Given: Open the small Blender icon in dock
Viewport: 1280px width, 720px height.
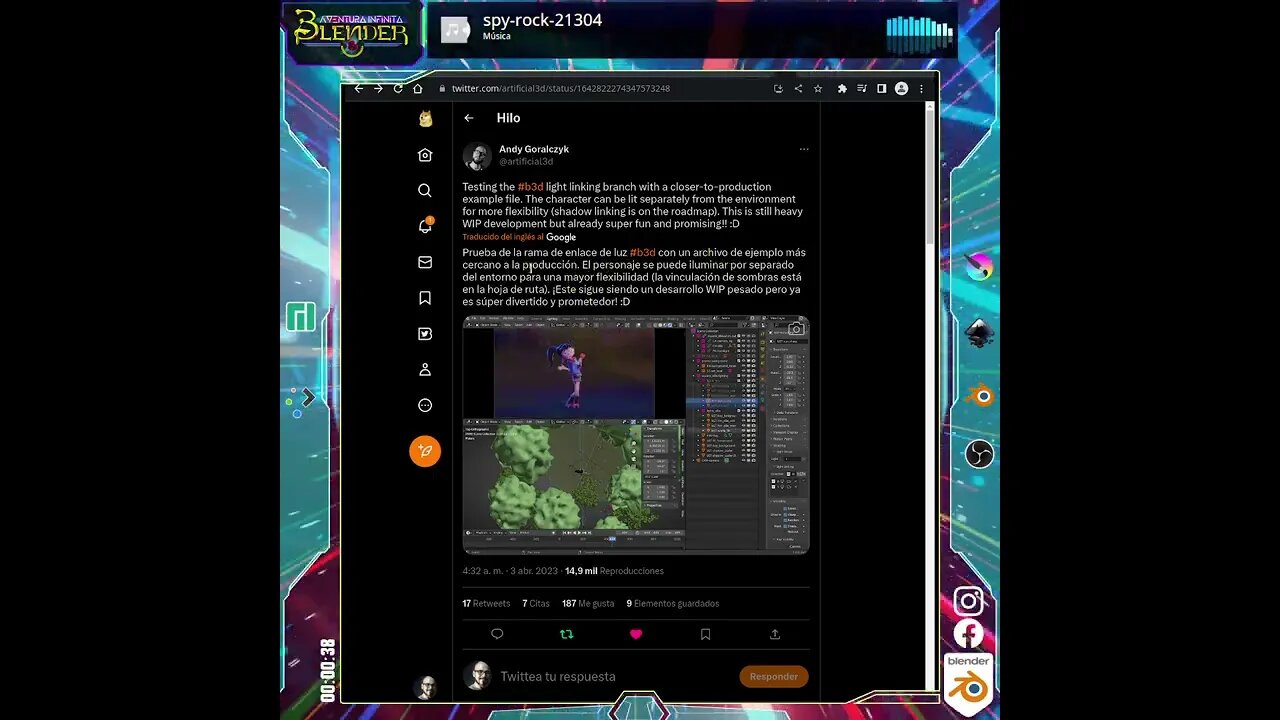Looking at the screenshot, I should [x=980, y=396].
